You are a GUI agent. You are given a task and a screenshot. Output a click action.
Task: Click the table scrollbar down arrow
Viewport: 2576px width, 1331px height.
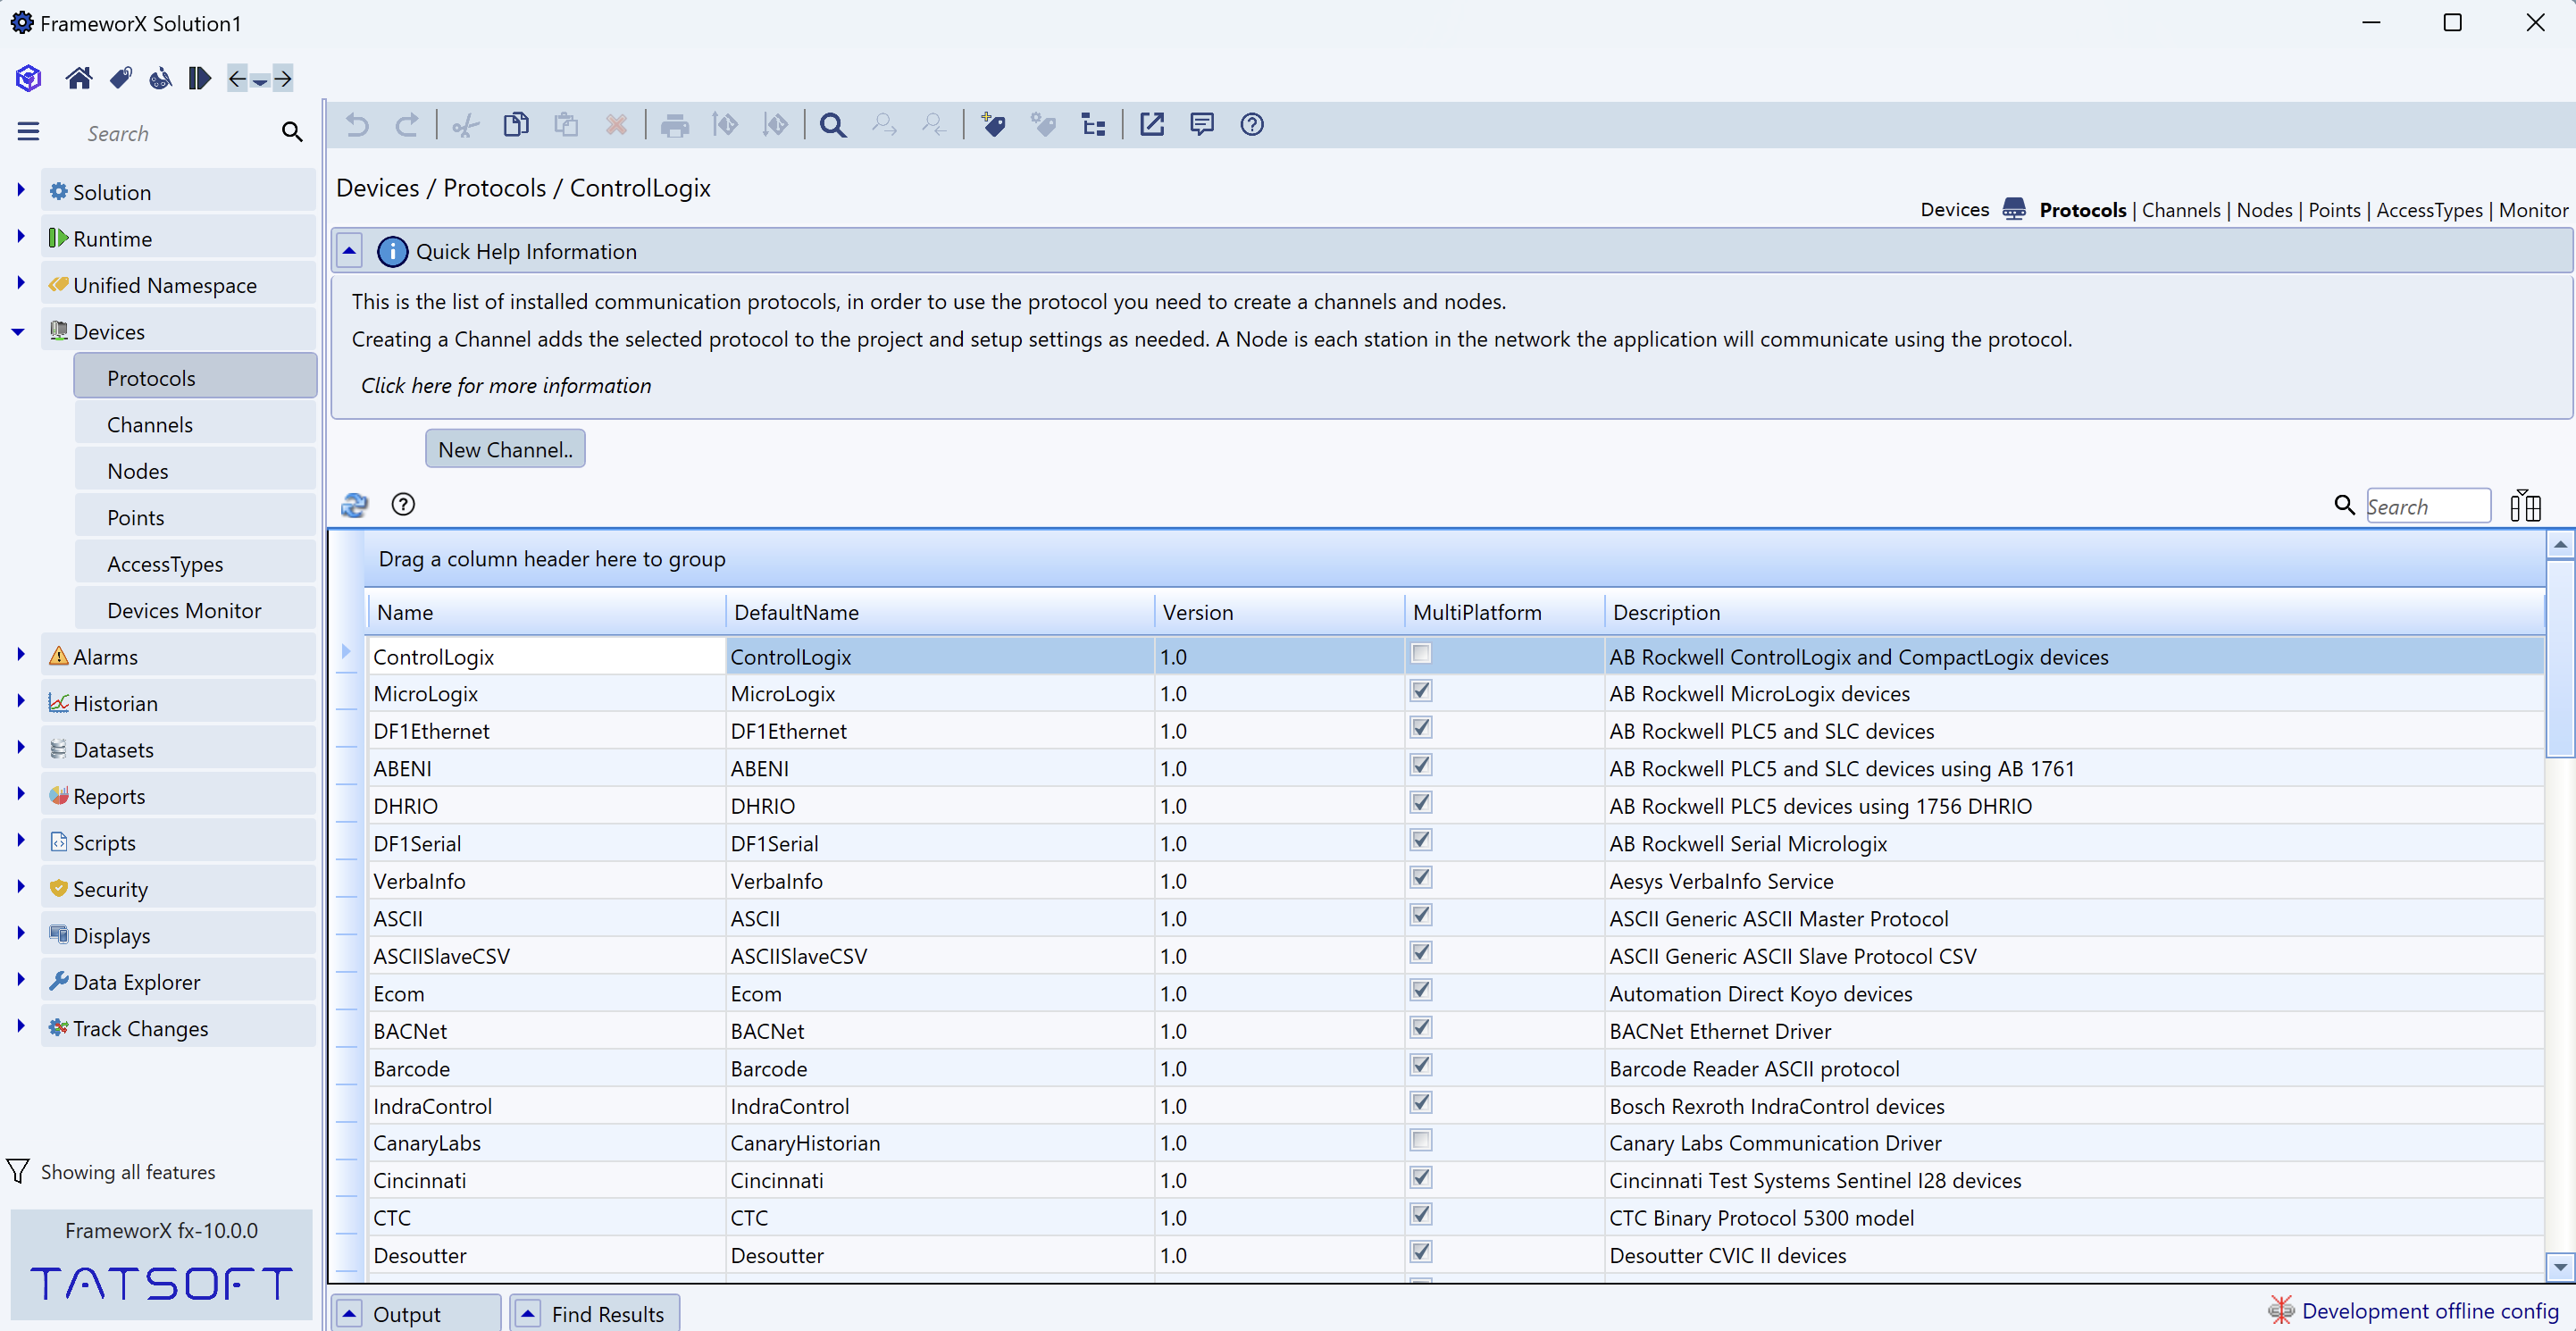coord(2560,1266)
